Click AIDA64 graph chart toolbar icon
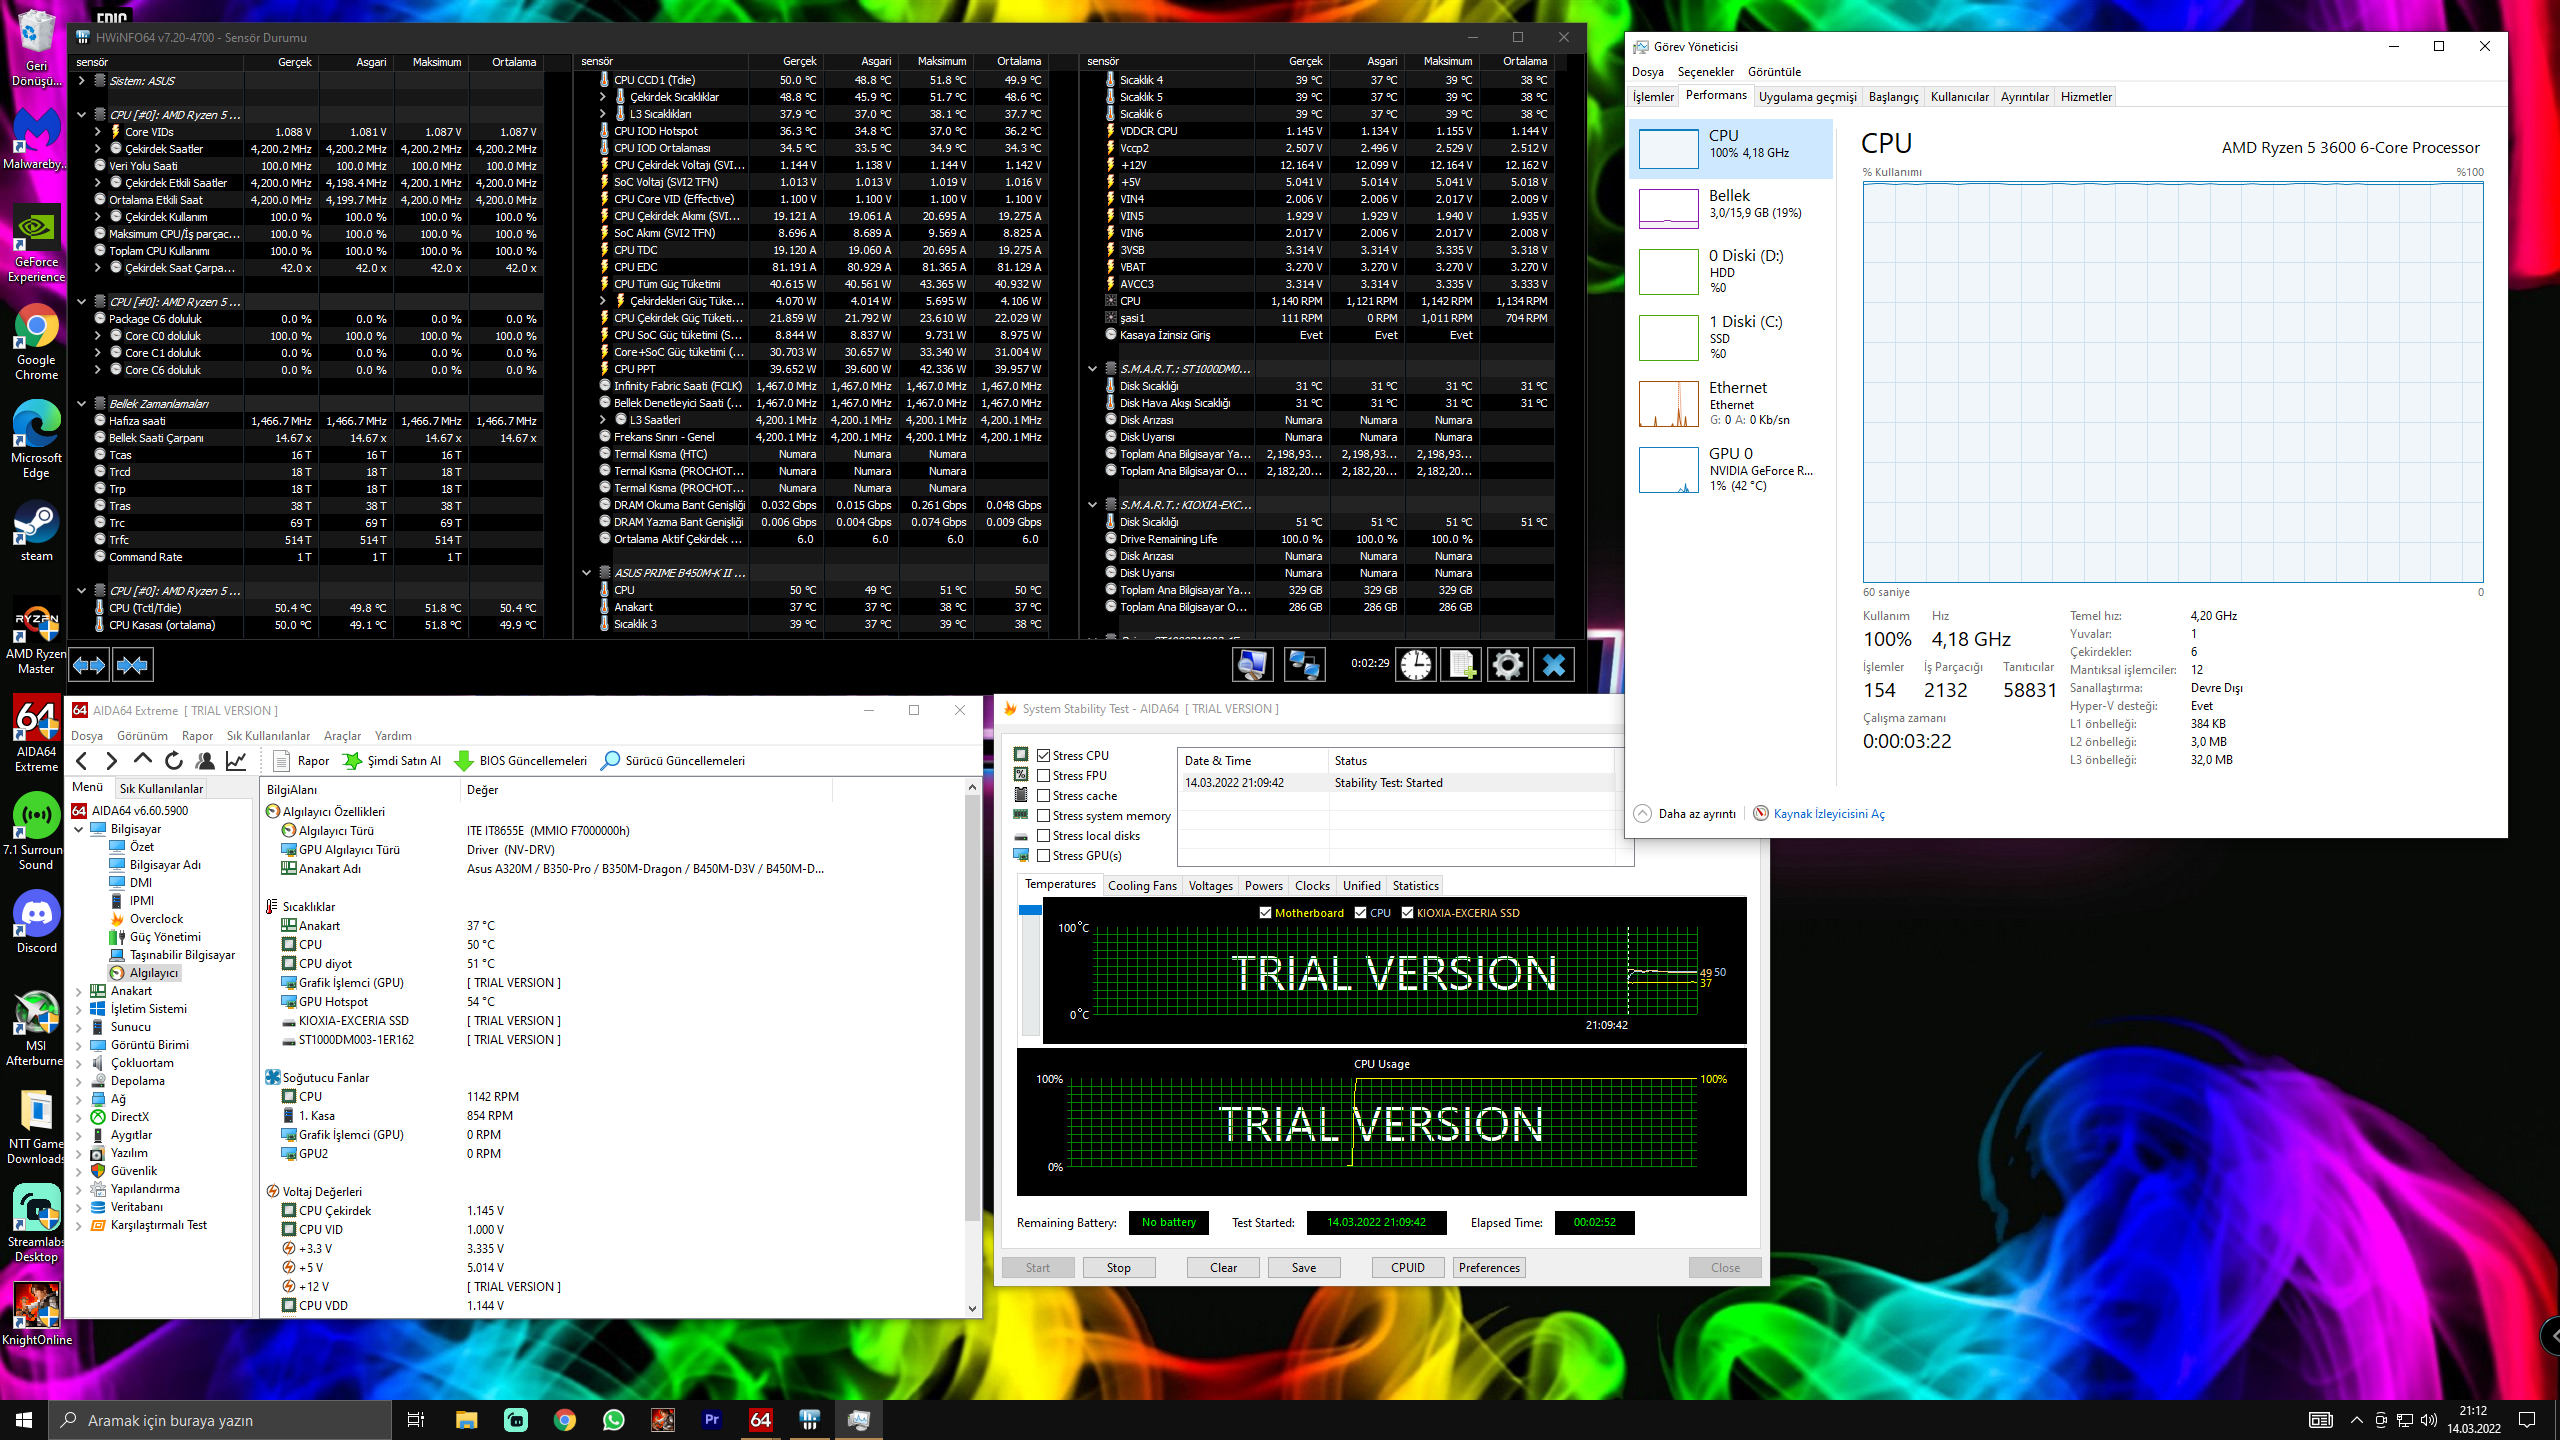 [x=236, y=761]
